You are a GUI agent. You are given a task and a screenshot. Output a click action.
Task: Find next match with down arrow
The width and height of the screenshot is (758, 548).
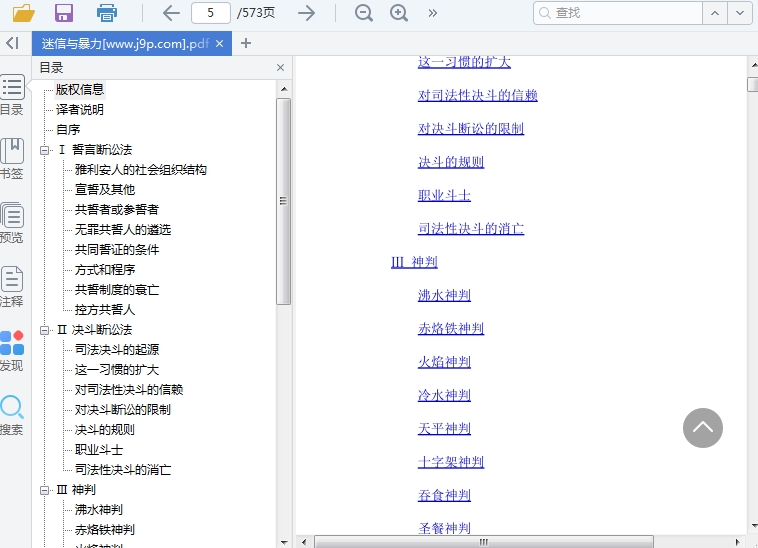pos(740,13)
